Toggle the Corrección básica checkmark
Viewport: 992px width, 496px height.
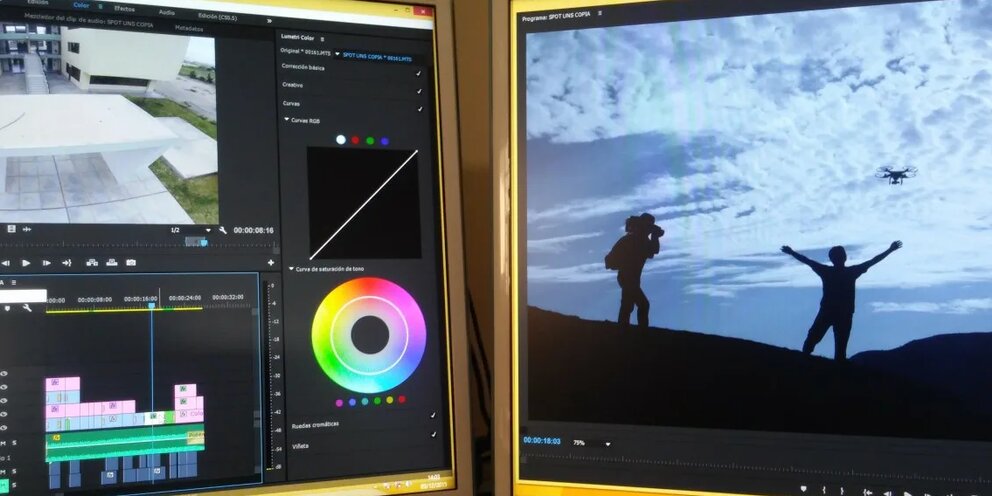[x=418, y=73]
